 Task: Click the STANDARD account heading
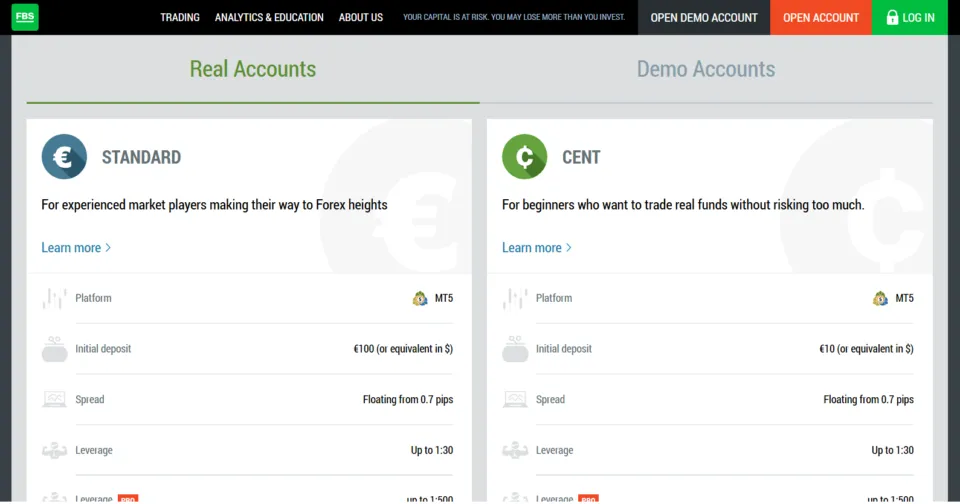pos(141,157)
